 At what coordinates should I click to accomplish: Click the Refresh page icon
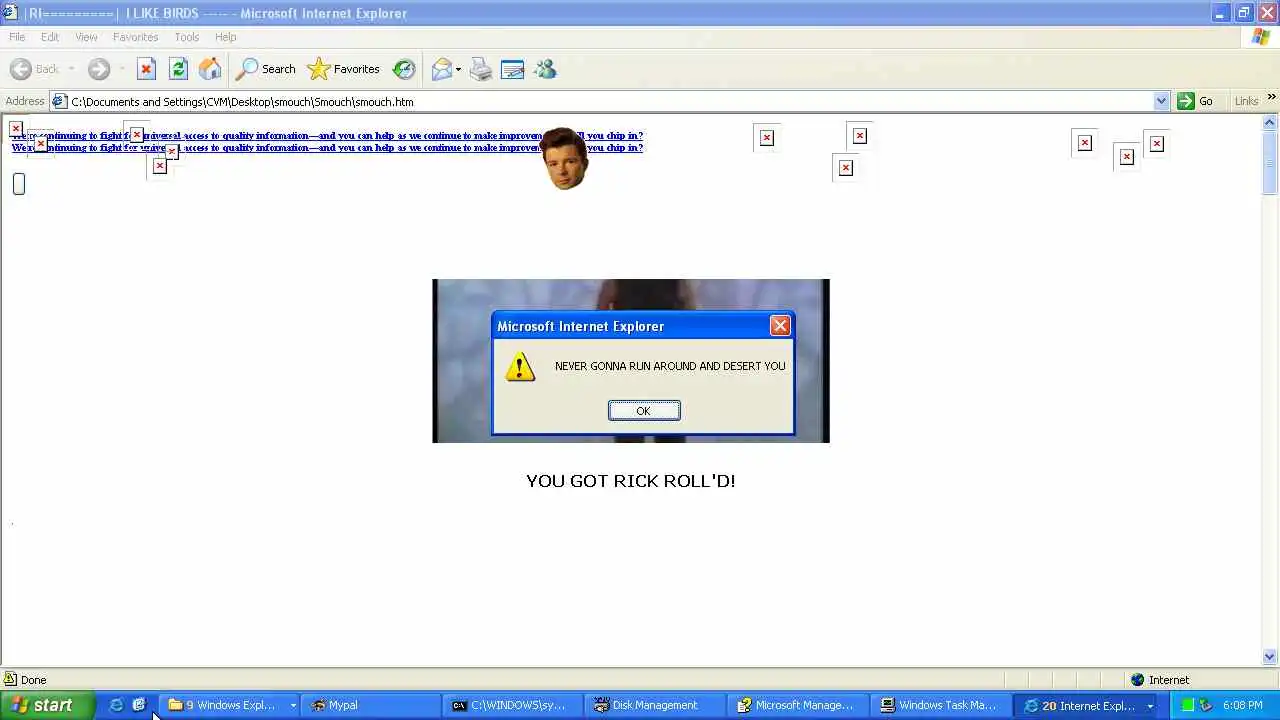tap(178, 69)
